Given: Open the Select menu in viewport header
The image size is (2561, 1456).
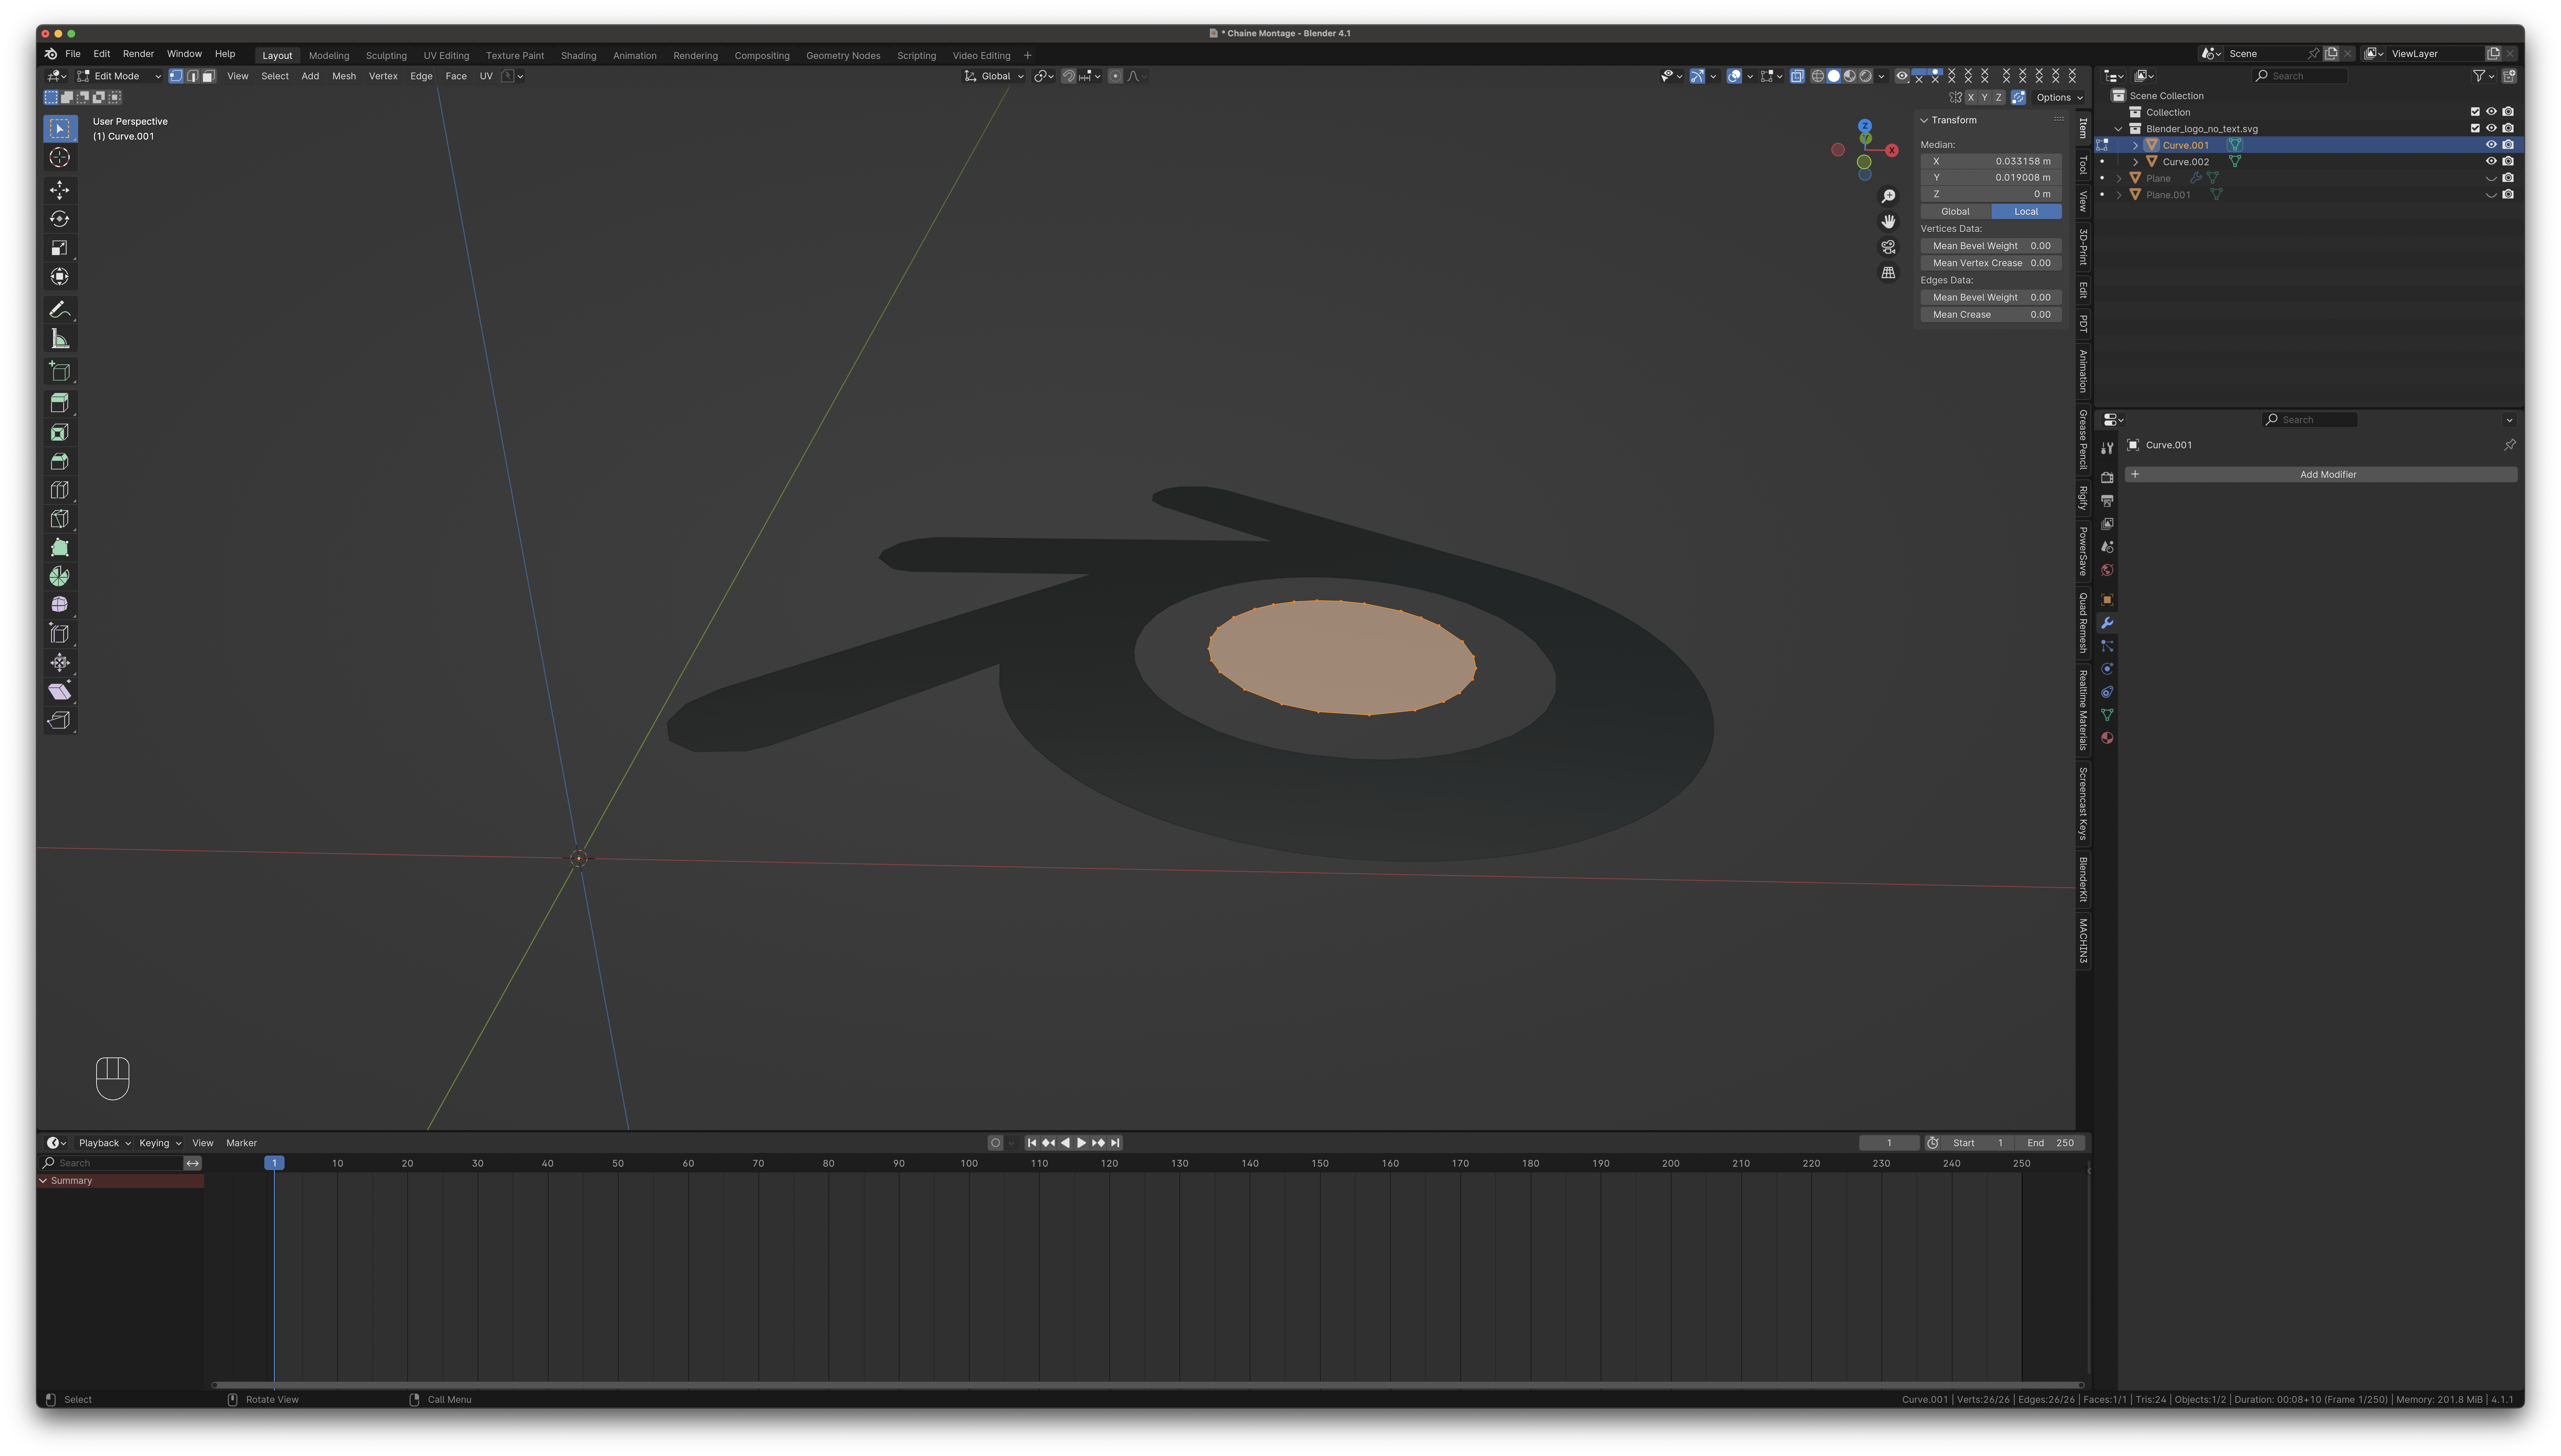Looking at the screenshot, I should click(275, 76).
